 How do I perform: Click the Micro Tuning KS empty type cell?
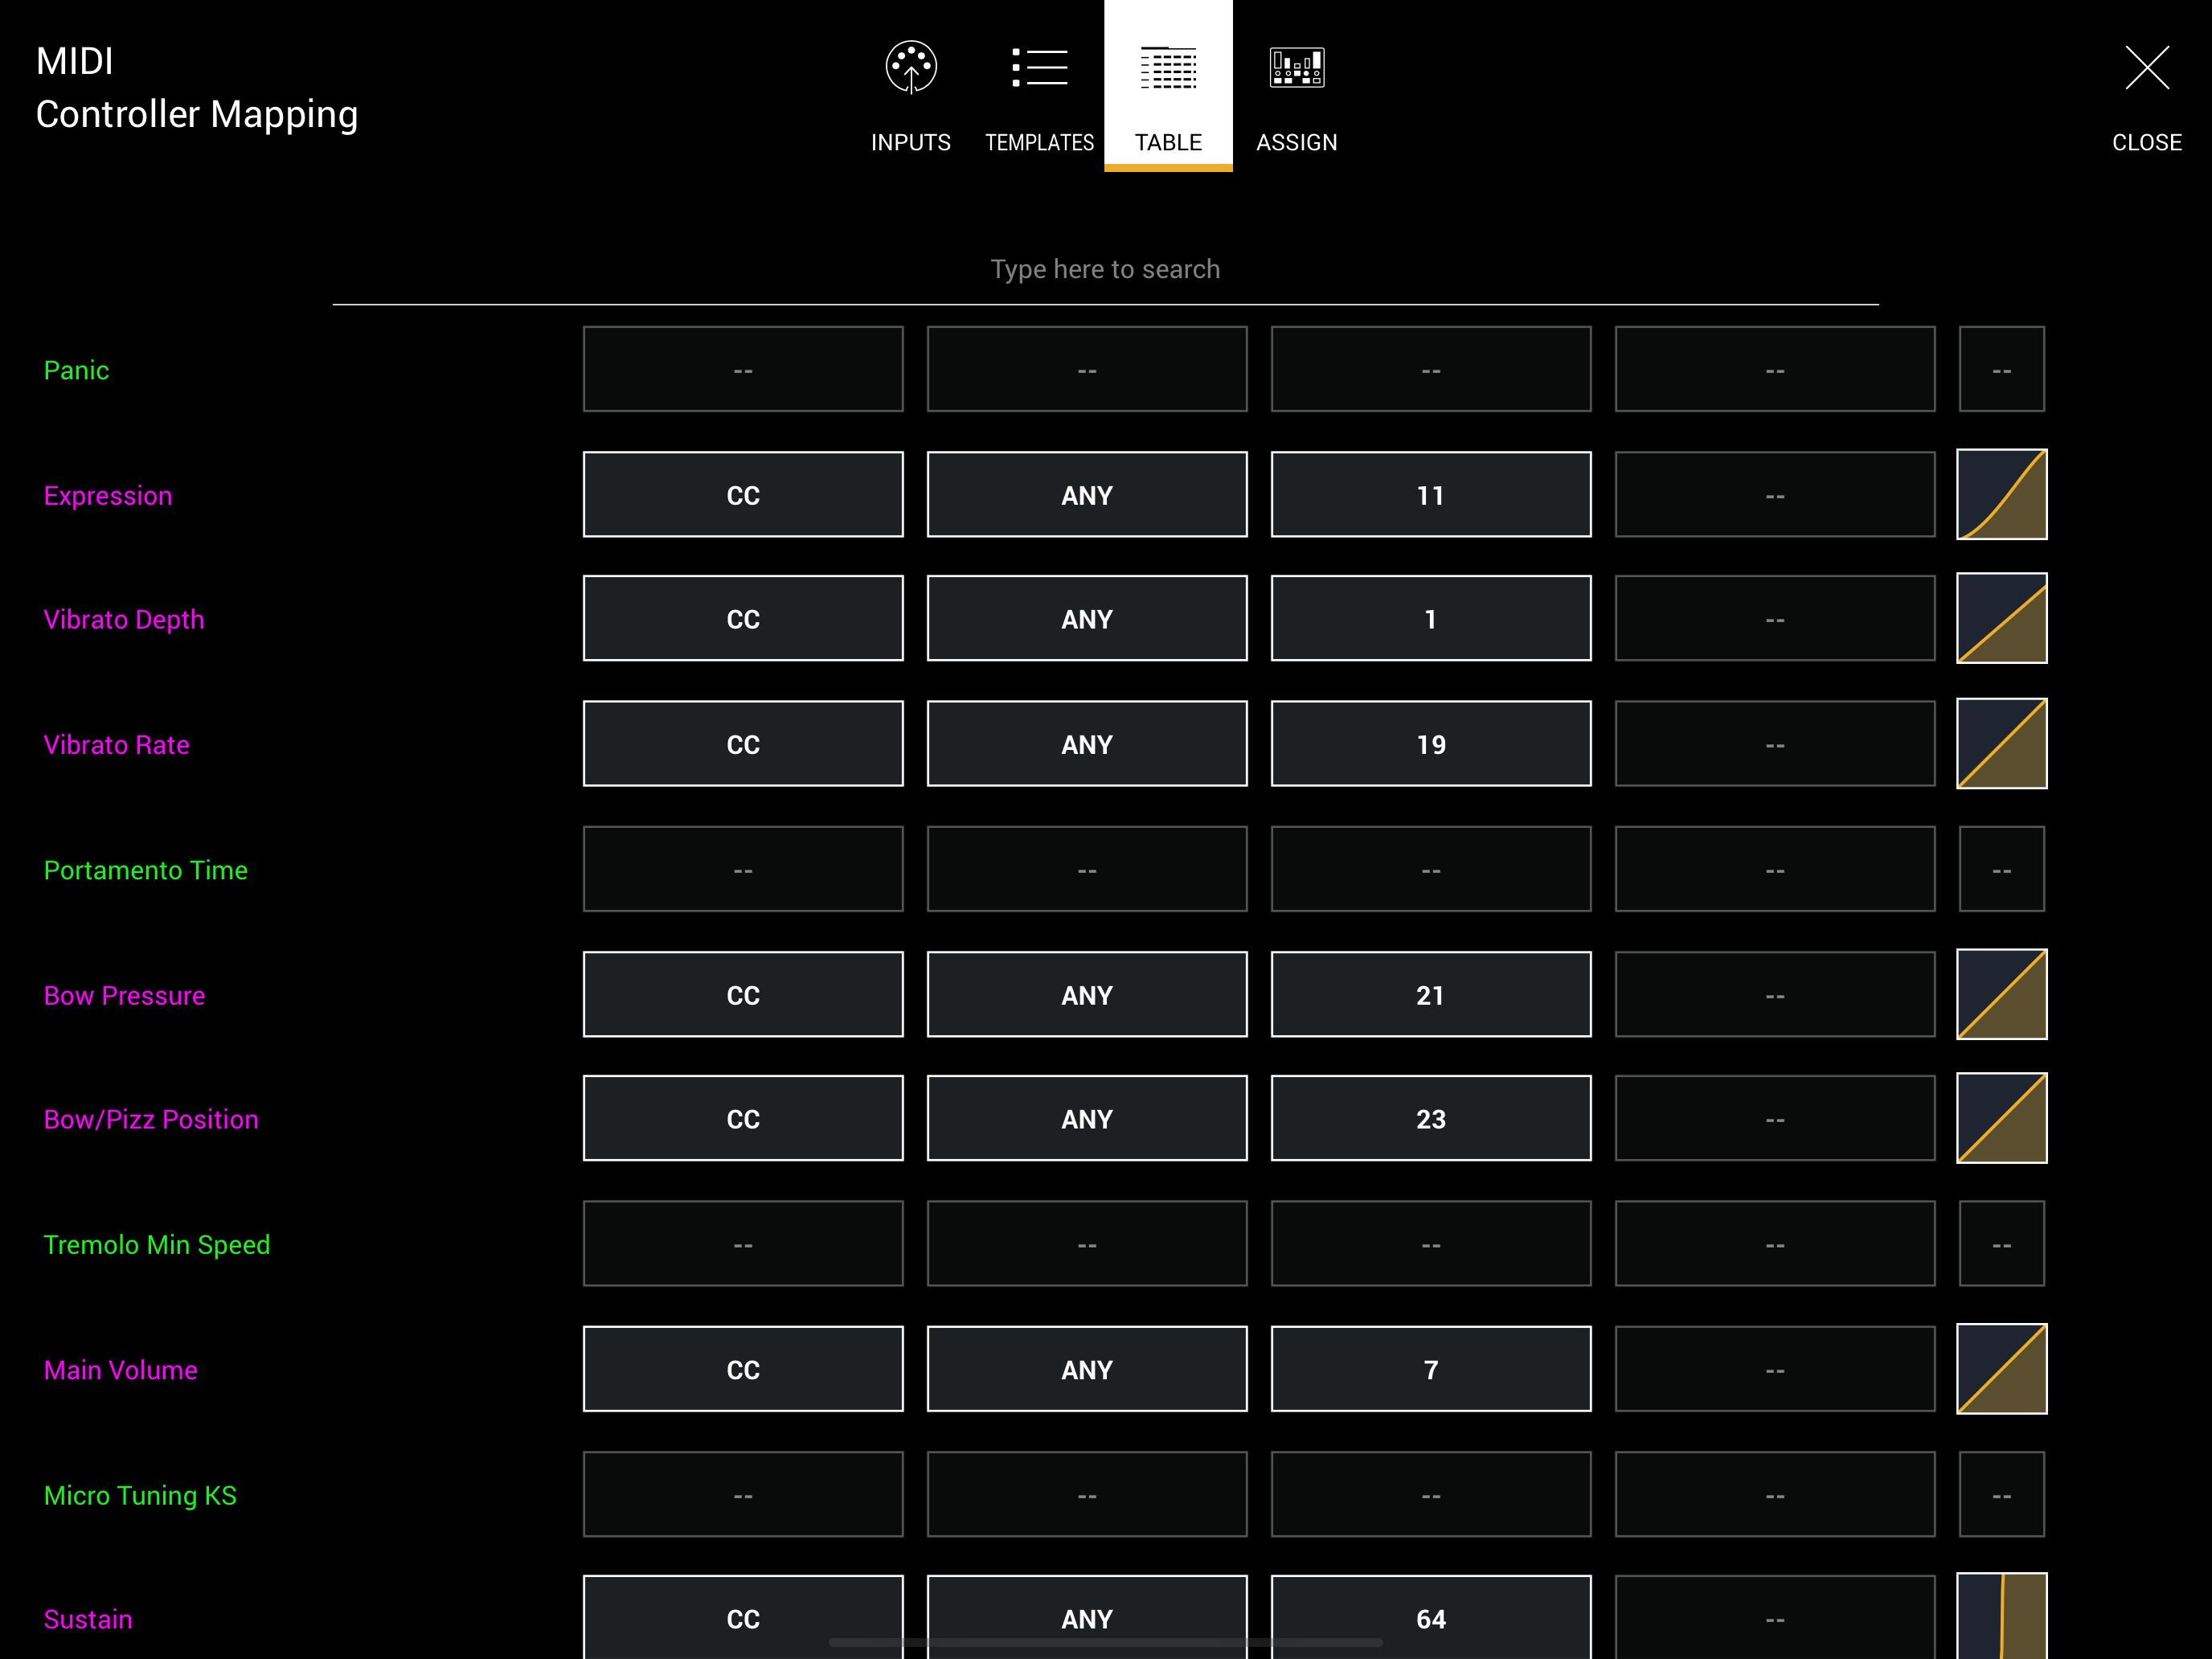coord(743,1494)
